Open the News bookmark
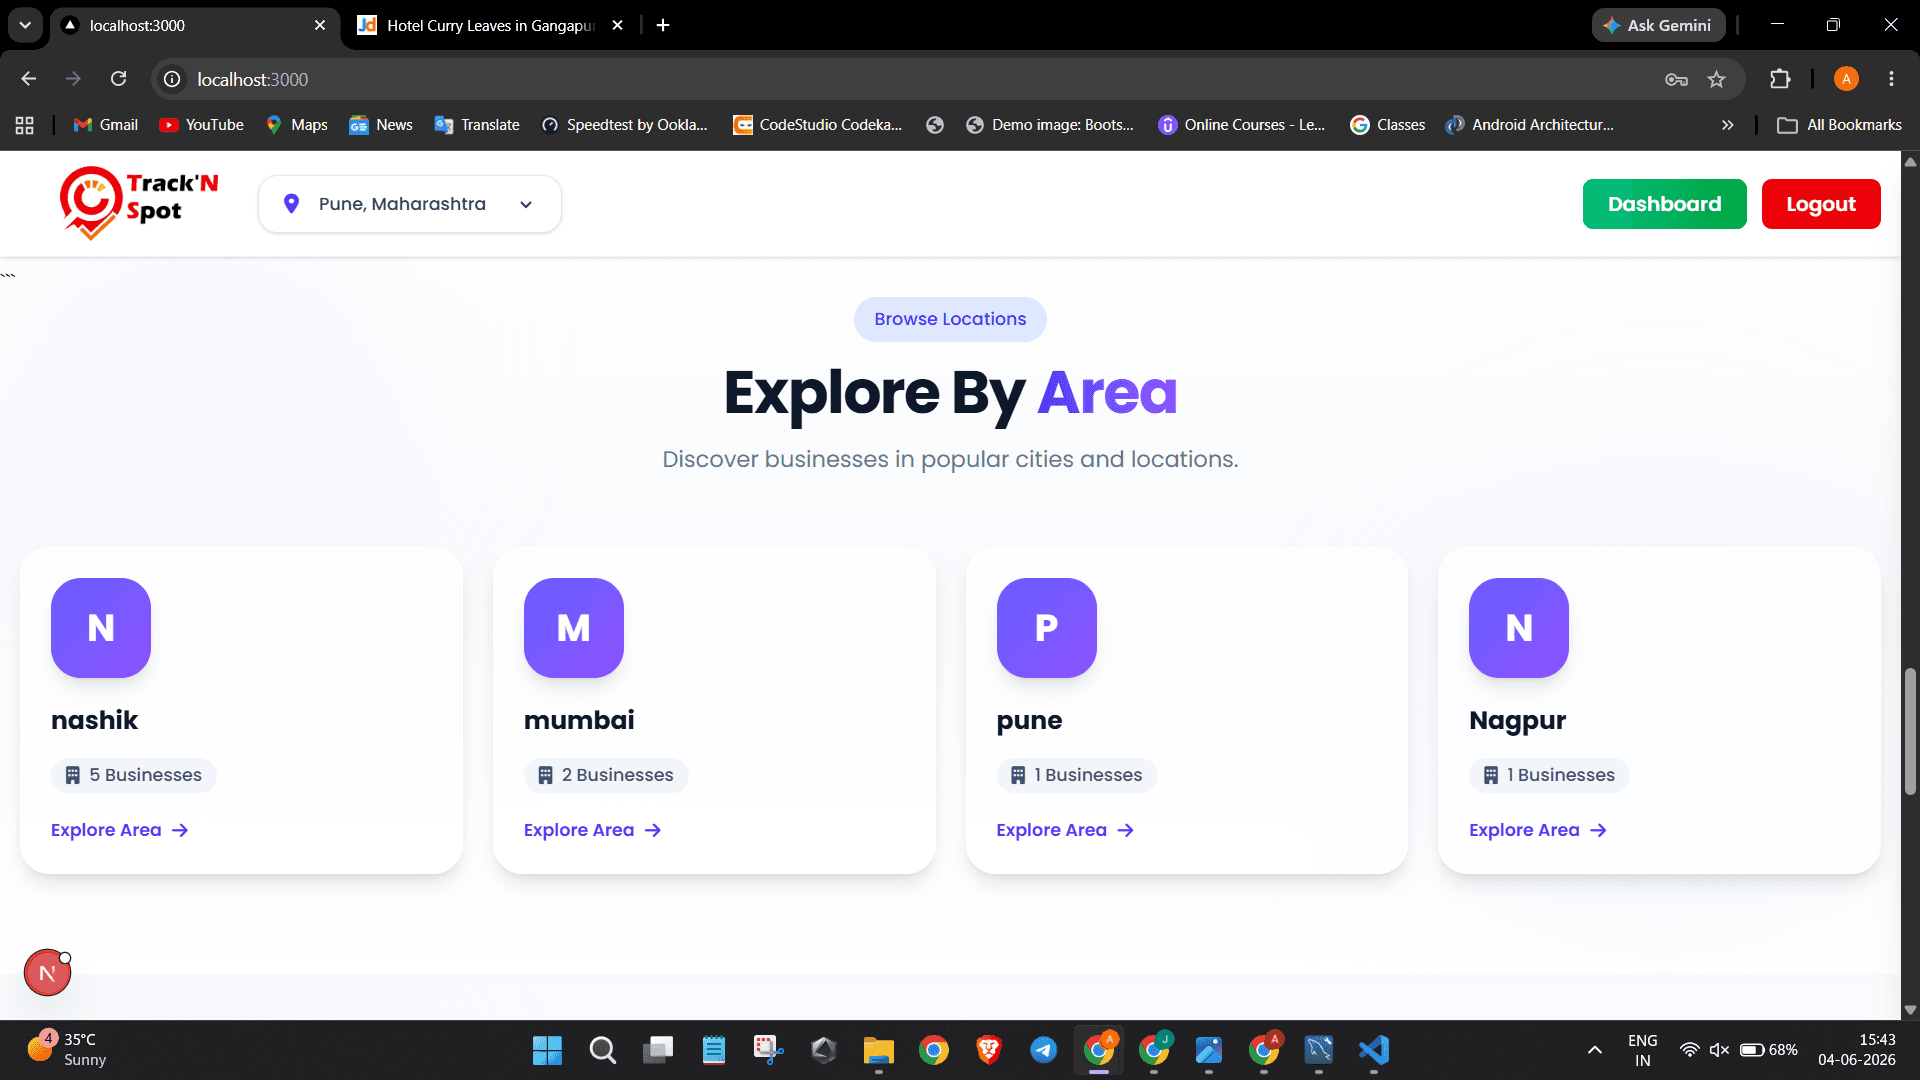The width and height of the screenshot is (1920, 1080). click(381, 125)
